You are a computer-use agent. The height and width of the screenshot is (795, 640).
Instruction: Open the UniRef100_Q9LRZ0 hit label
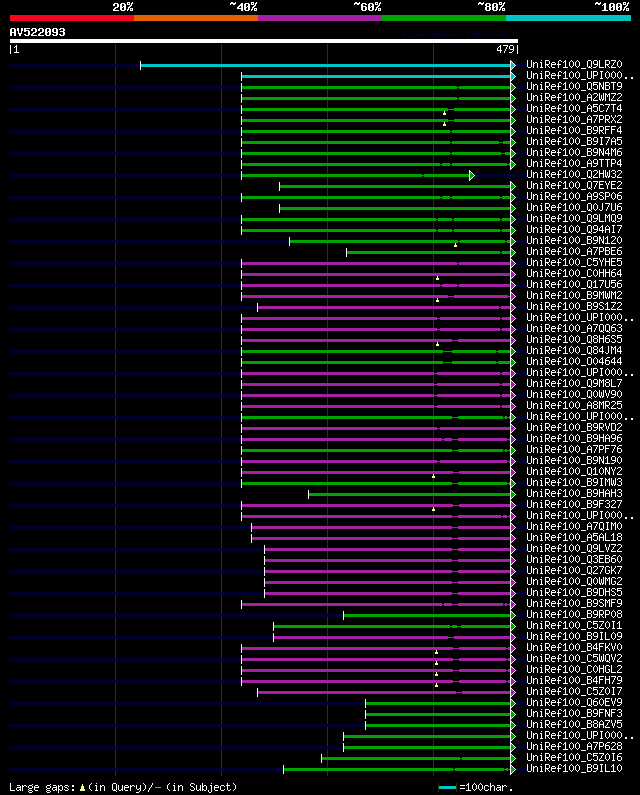pos(574,64)
